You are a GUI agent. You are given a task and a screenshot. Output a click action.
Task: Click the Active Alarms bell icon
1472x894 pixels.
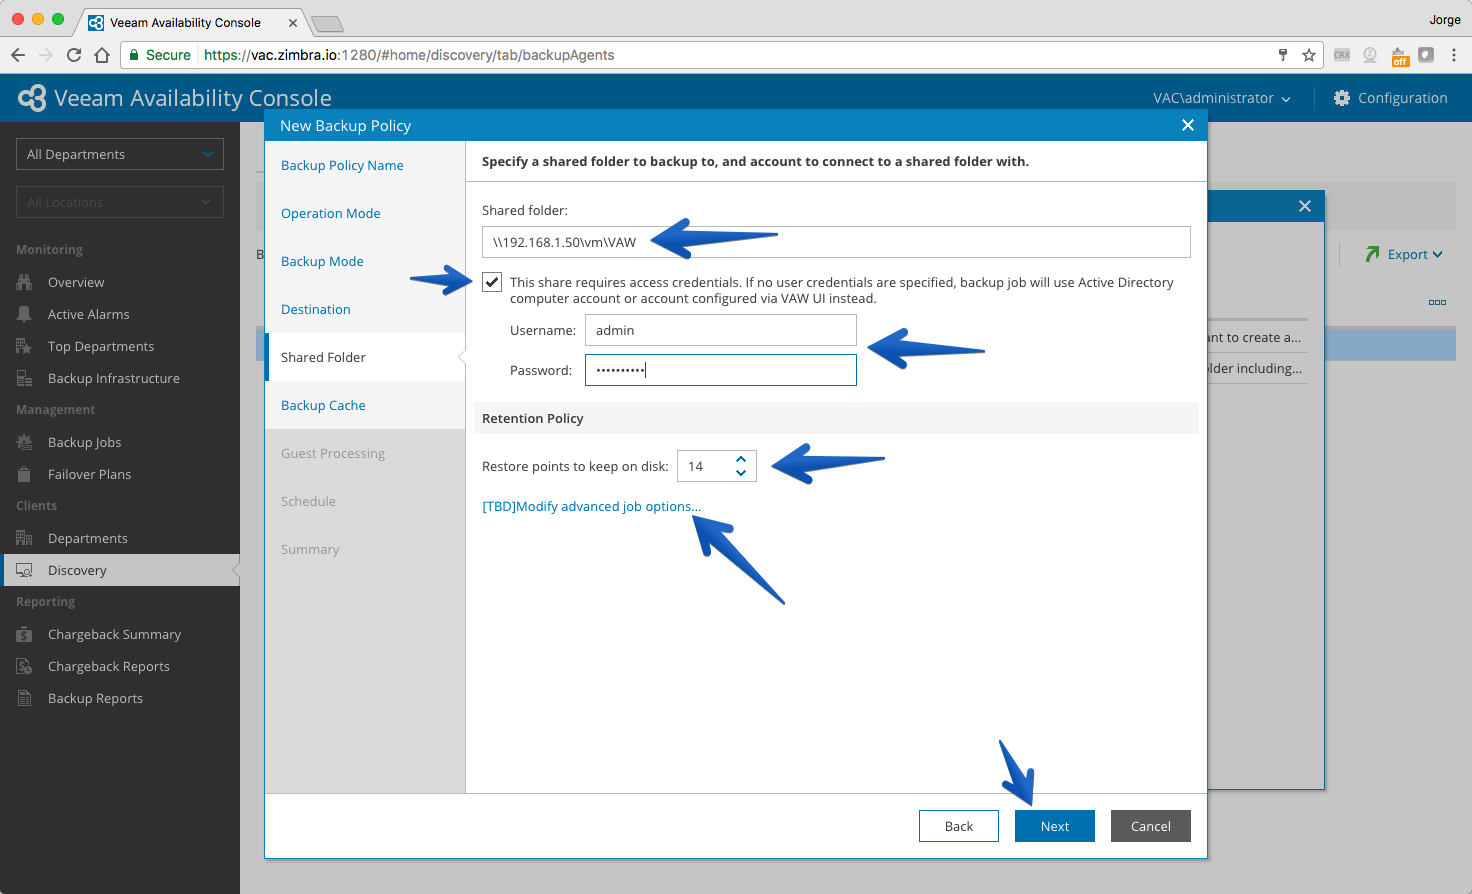click(x=24, y=314)
